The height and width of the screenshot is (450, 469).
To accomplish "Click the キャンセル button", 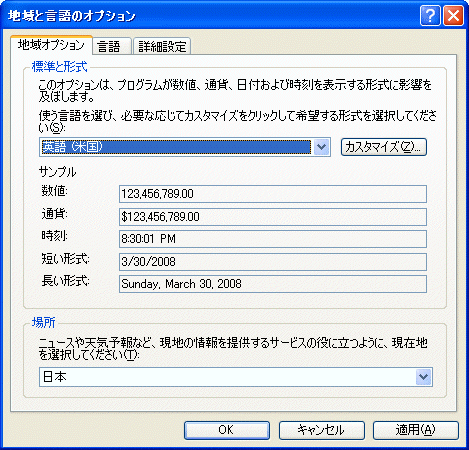I will 322,430.
